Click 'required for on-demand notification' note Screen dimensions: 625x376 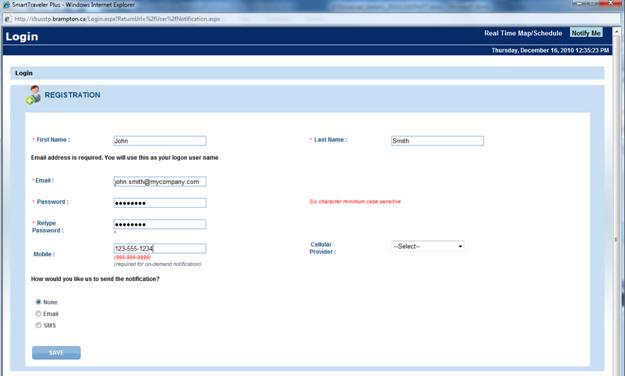157,264
